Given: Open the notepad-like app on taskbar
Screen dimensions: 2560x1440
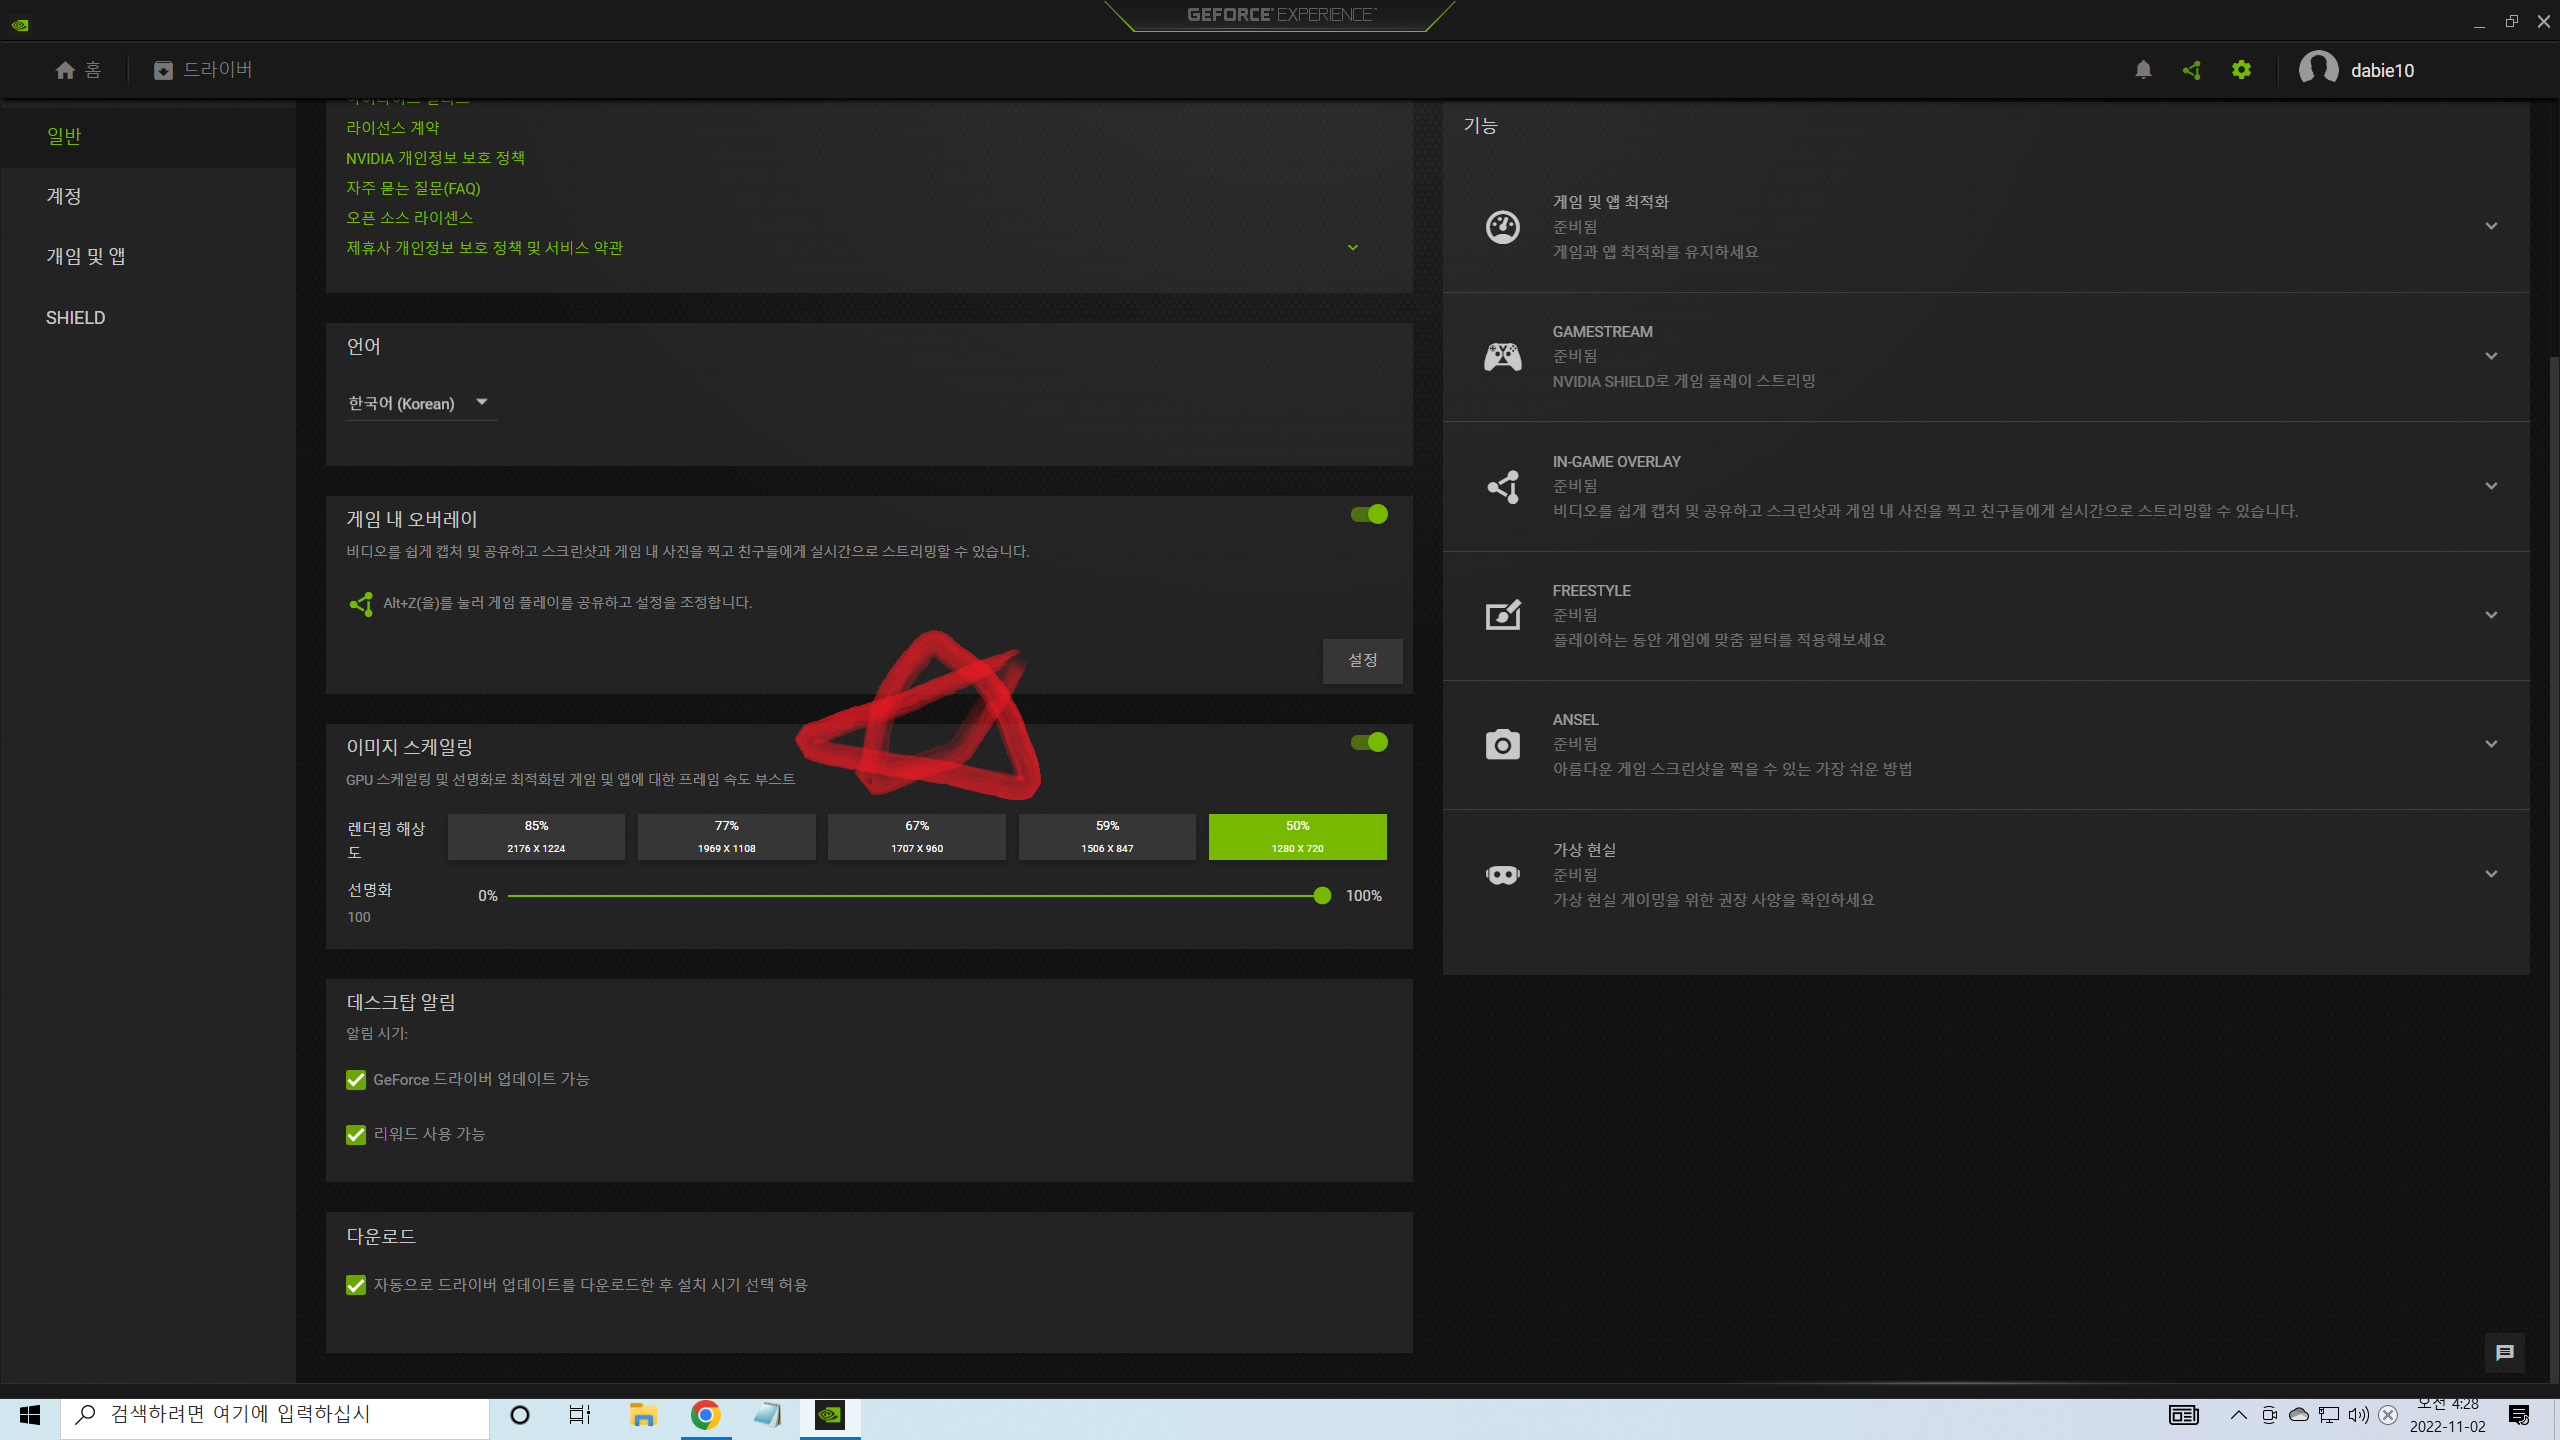Looking at the screenshot, I should click(767, 1415).
